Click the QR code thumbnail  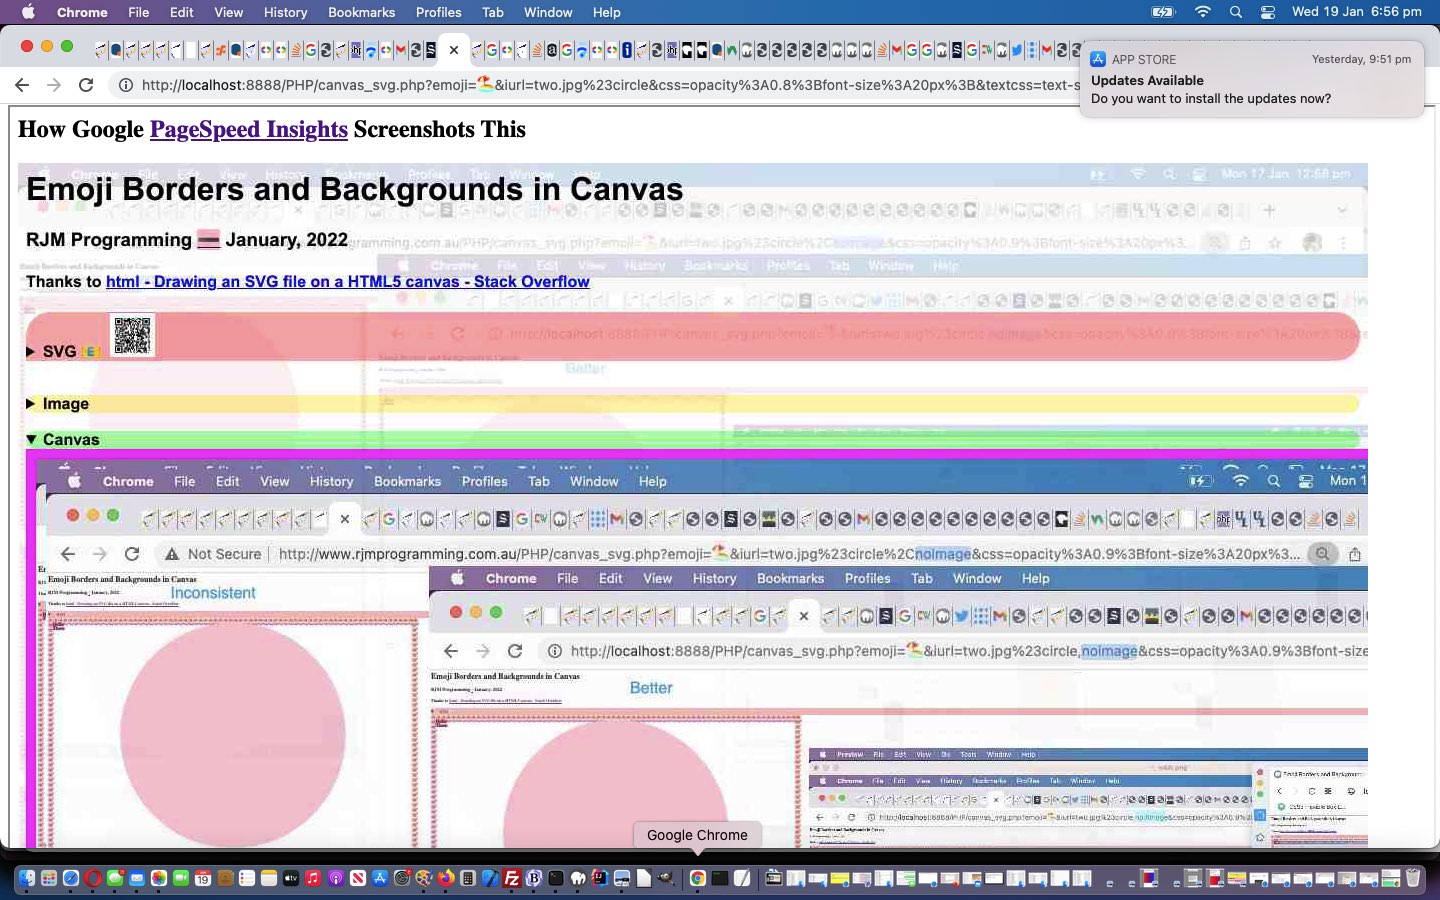tap(132, 335)
